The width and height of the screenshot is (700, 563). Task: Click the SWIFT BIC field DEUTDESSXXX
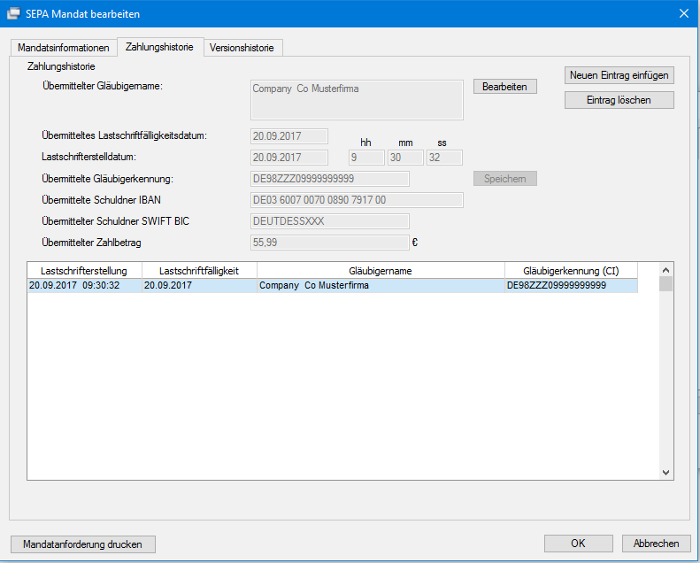coord(330,221)
